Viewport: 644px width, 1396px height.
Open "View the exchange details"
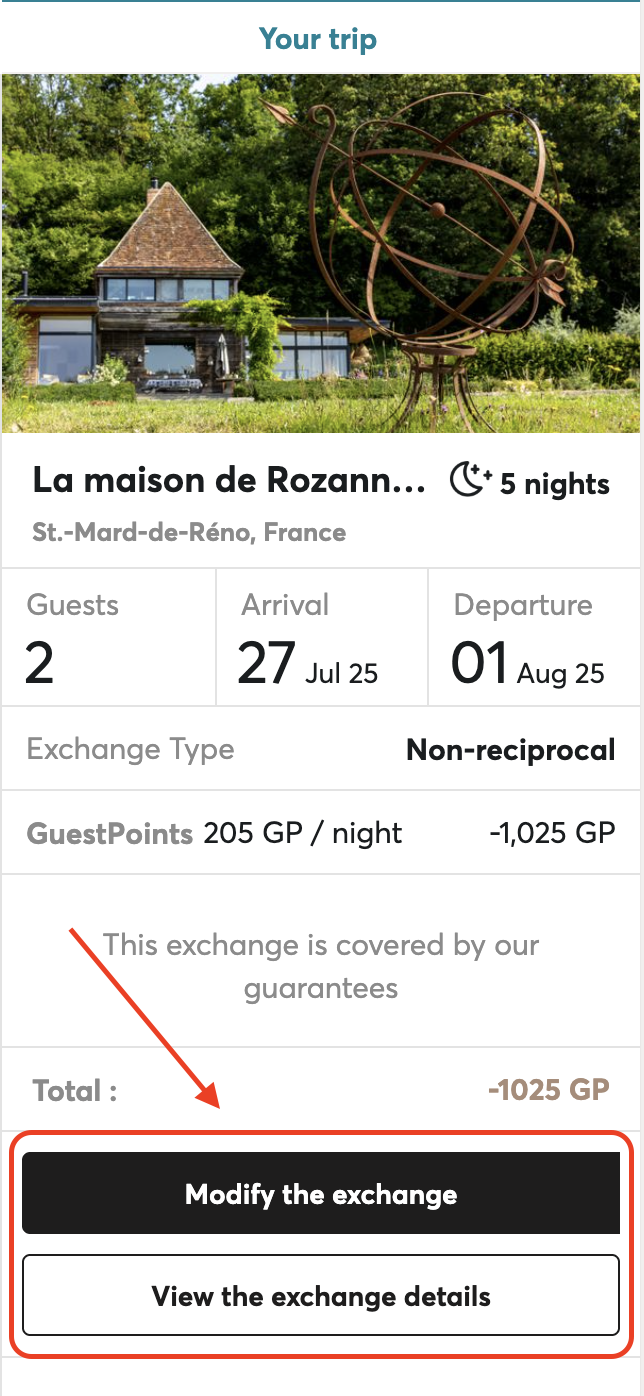click(x=321, y=1297)
